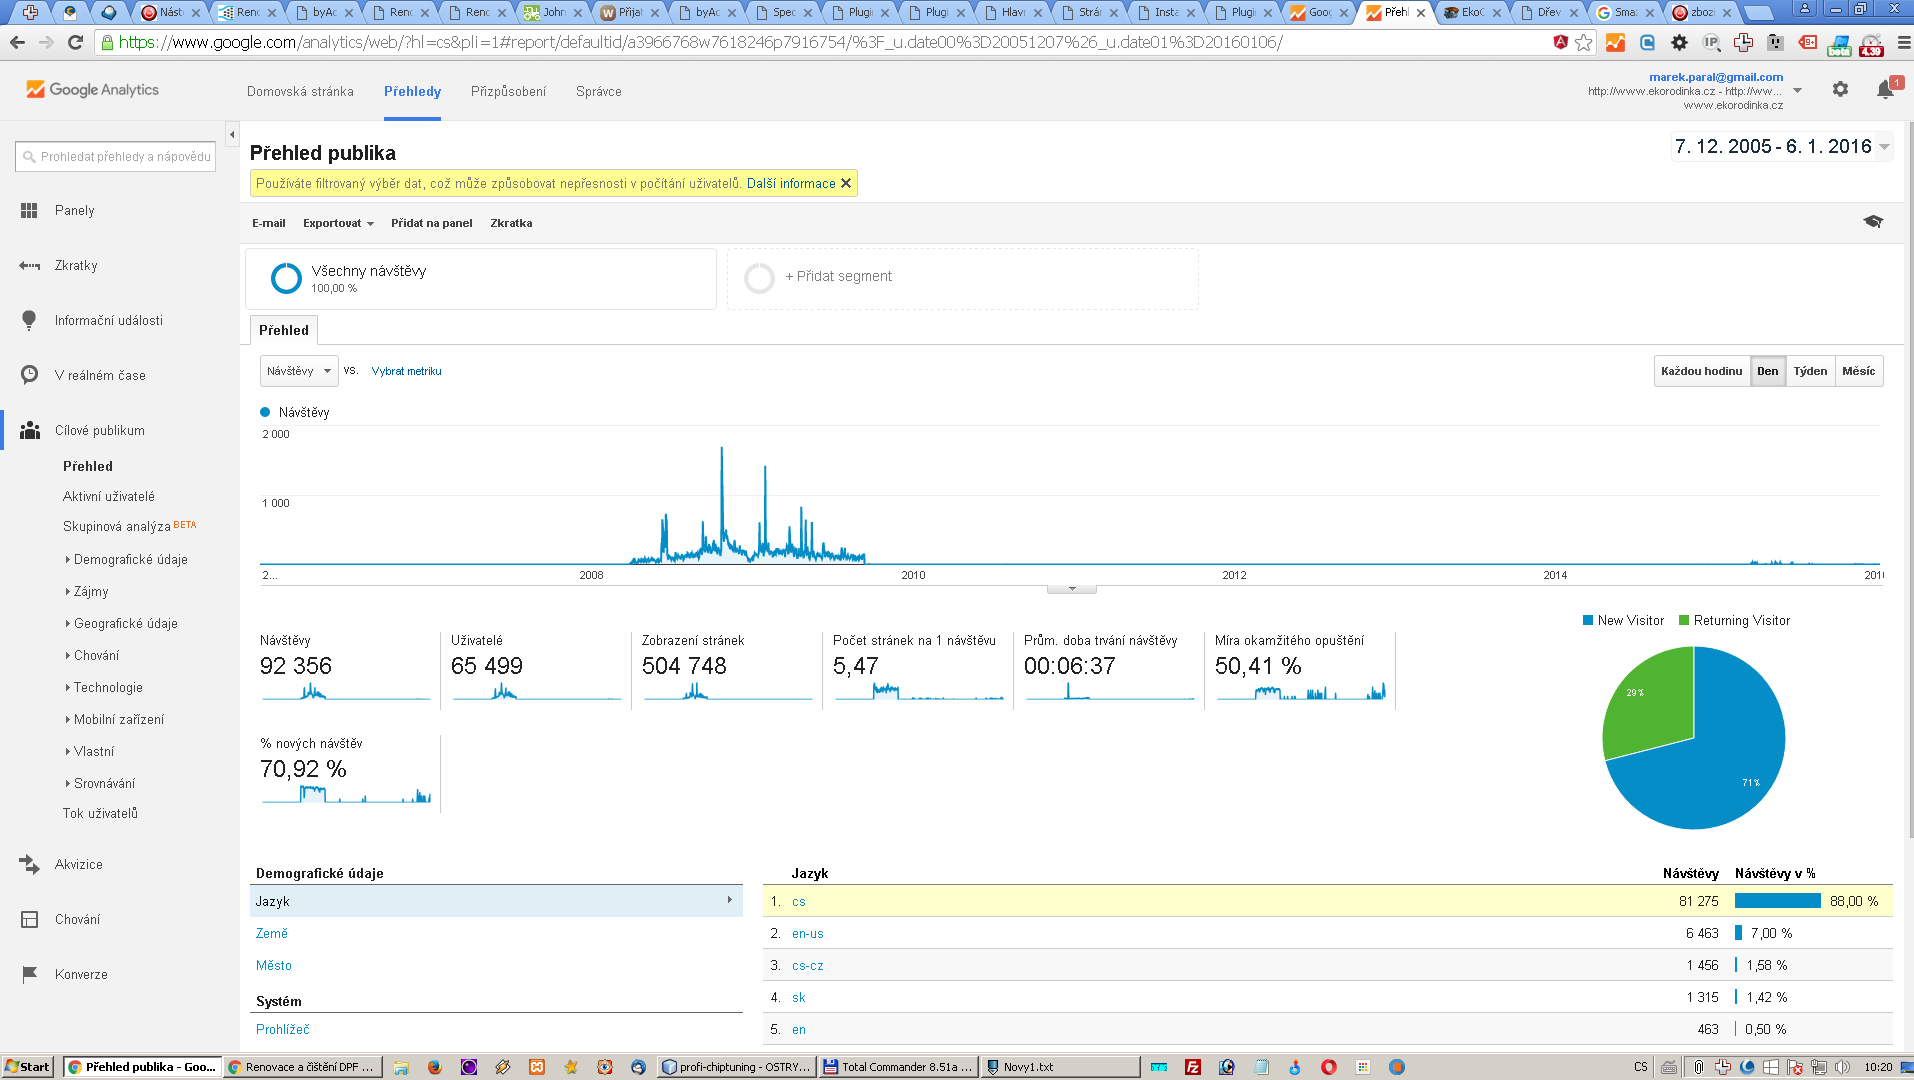The image size is (1914, 1080).
Task: Close the yellow filtered-data notice
Action: point(846,183)
